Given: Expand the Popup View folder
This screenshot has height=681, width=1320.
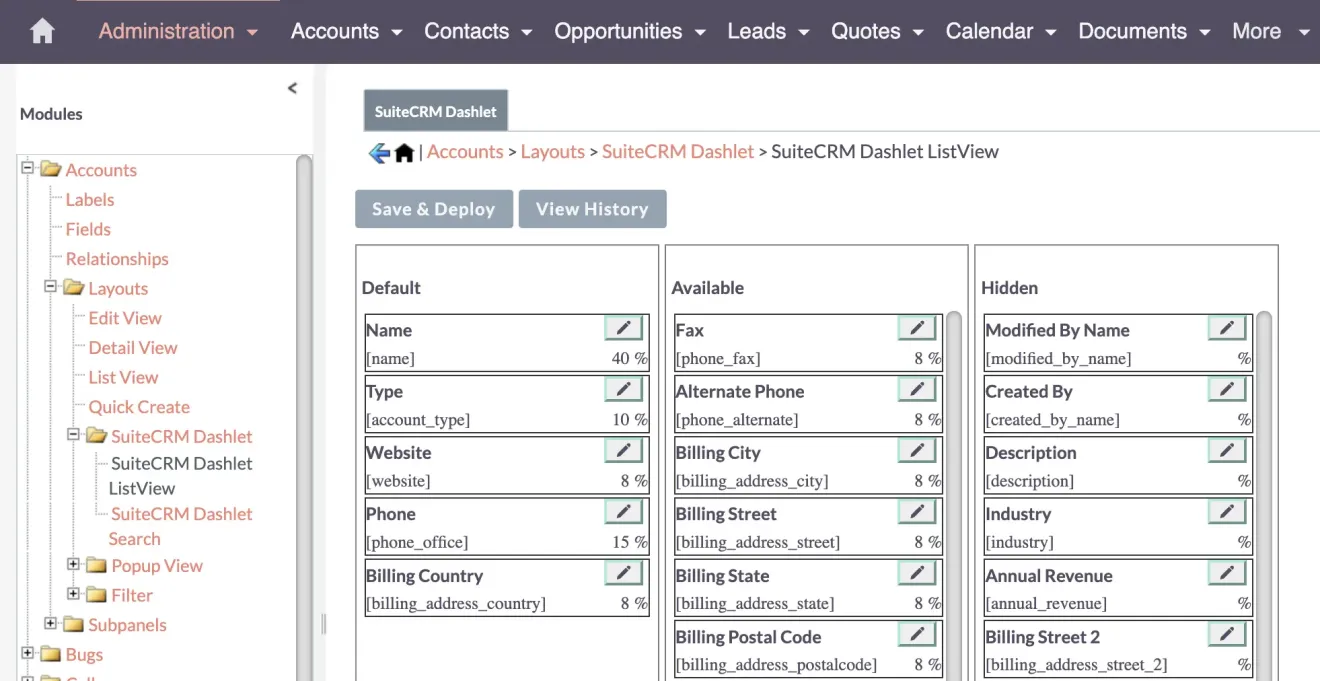Looking at the screenshot, I should click(x=72, y=565).
